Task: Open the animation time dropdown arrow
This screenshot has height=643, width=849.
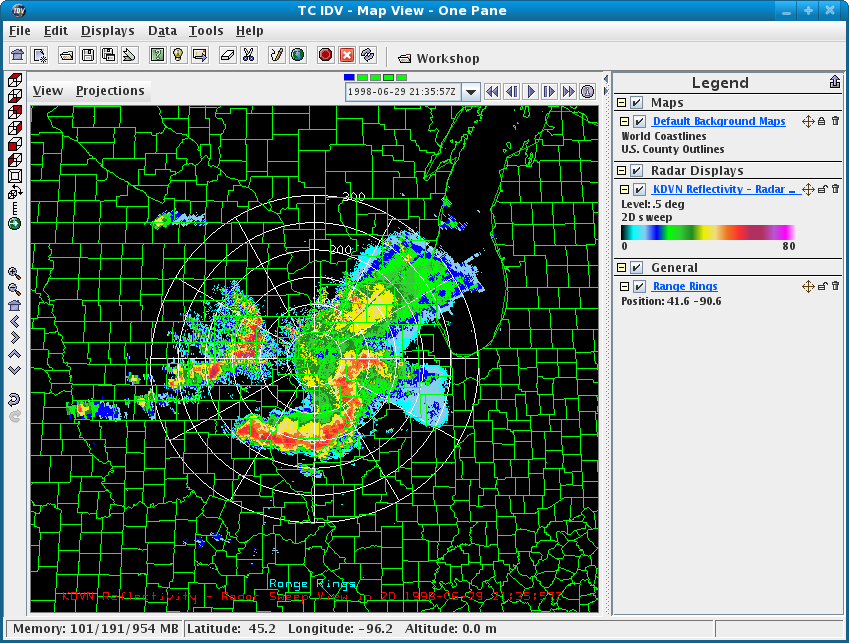Action: coord(471,92)
